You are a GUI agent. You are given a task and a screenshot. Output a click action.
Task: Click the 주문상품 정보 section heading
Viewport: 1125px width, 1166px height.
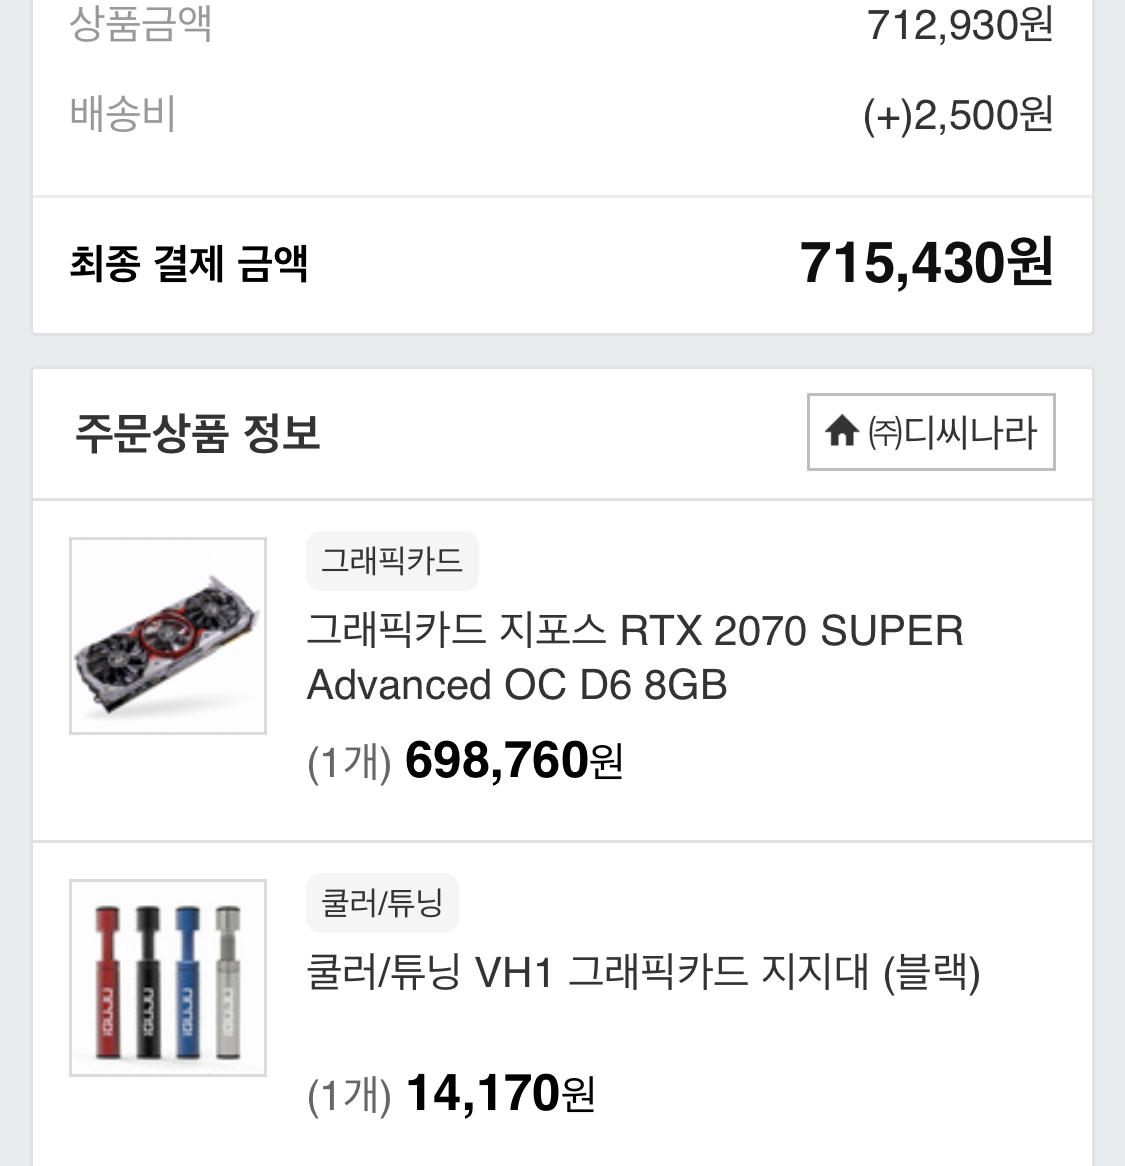[x=197, y=433]
